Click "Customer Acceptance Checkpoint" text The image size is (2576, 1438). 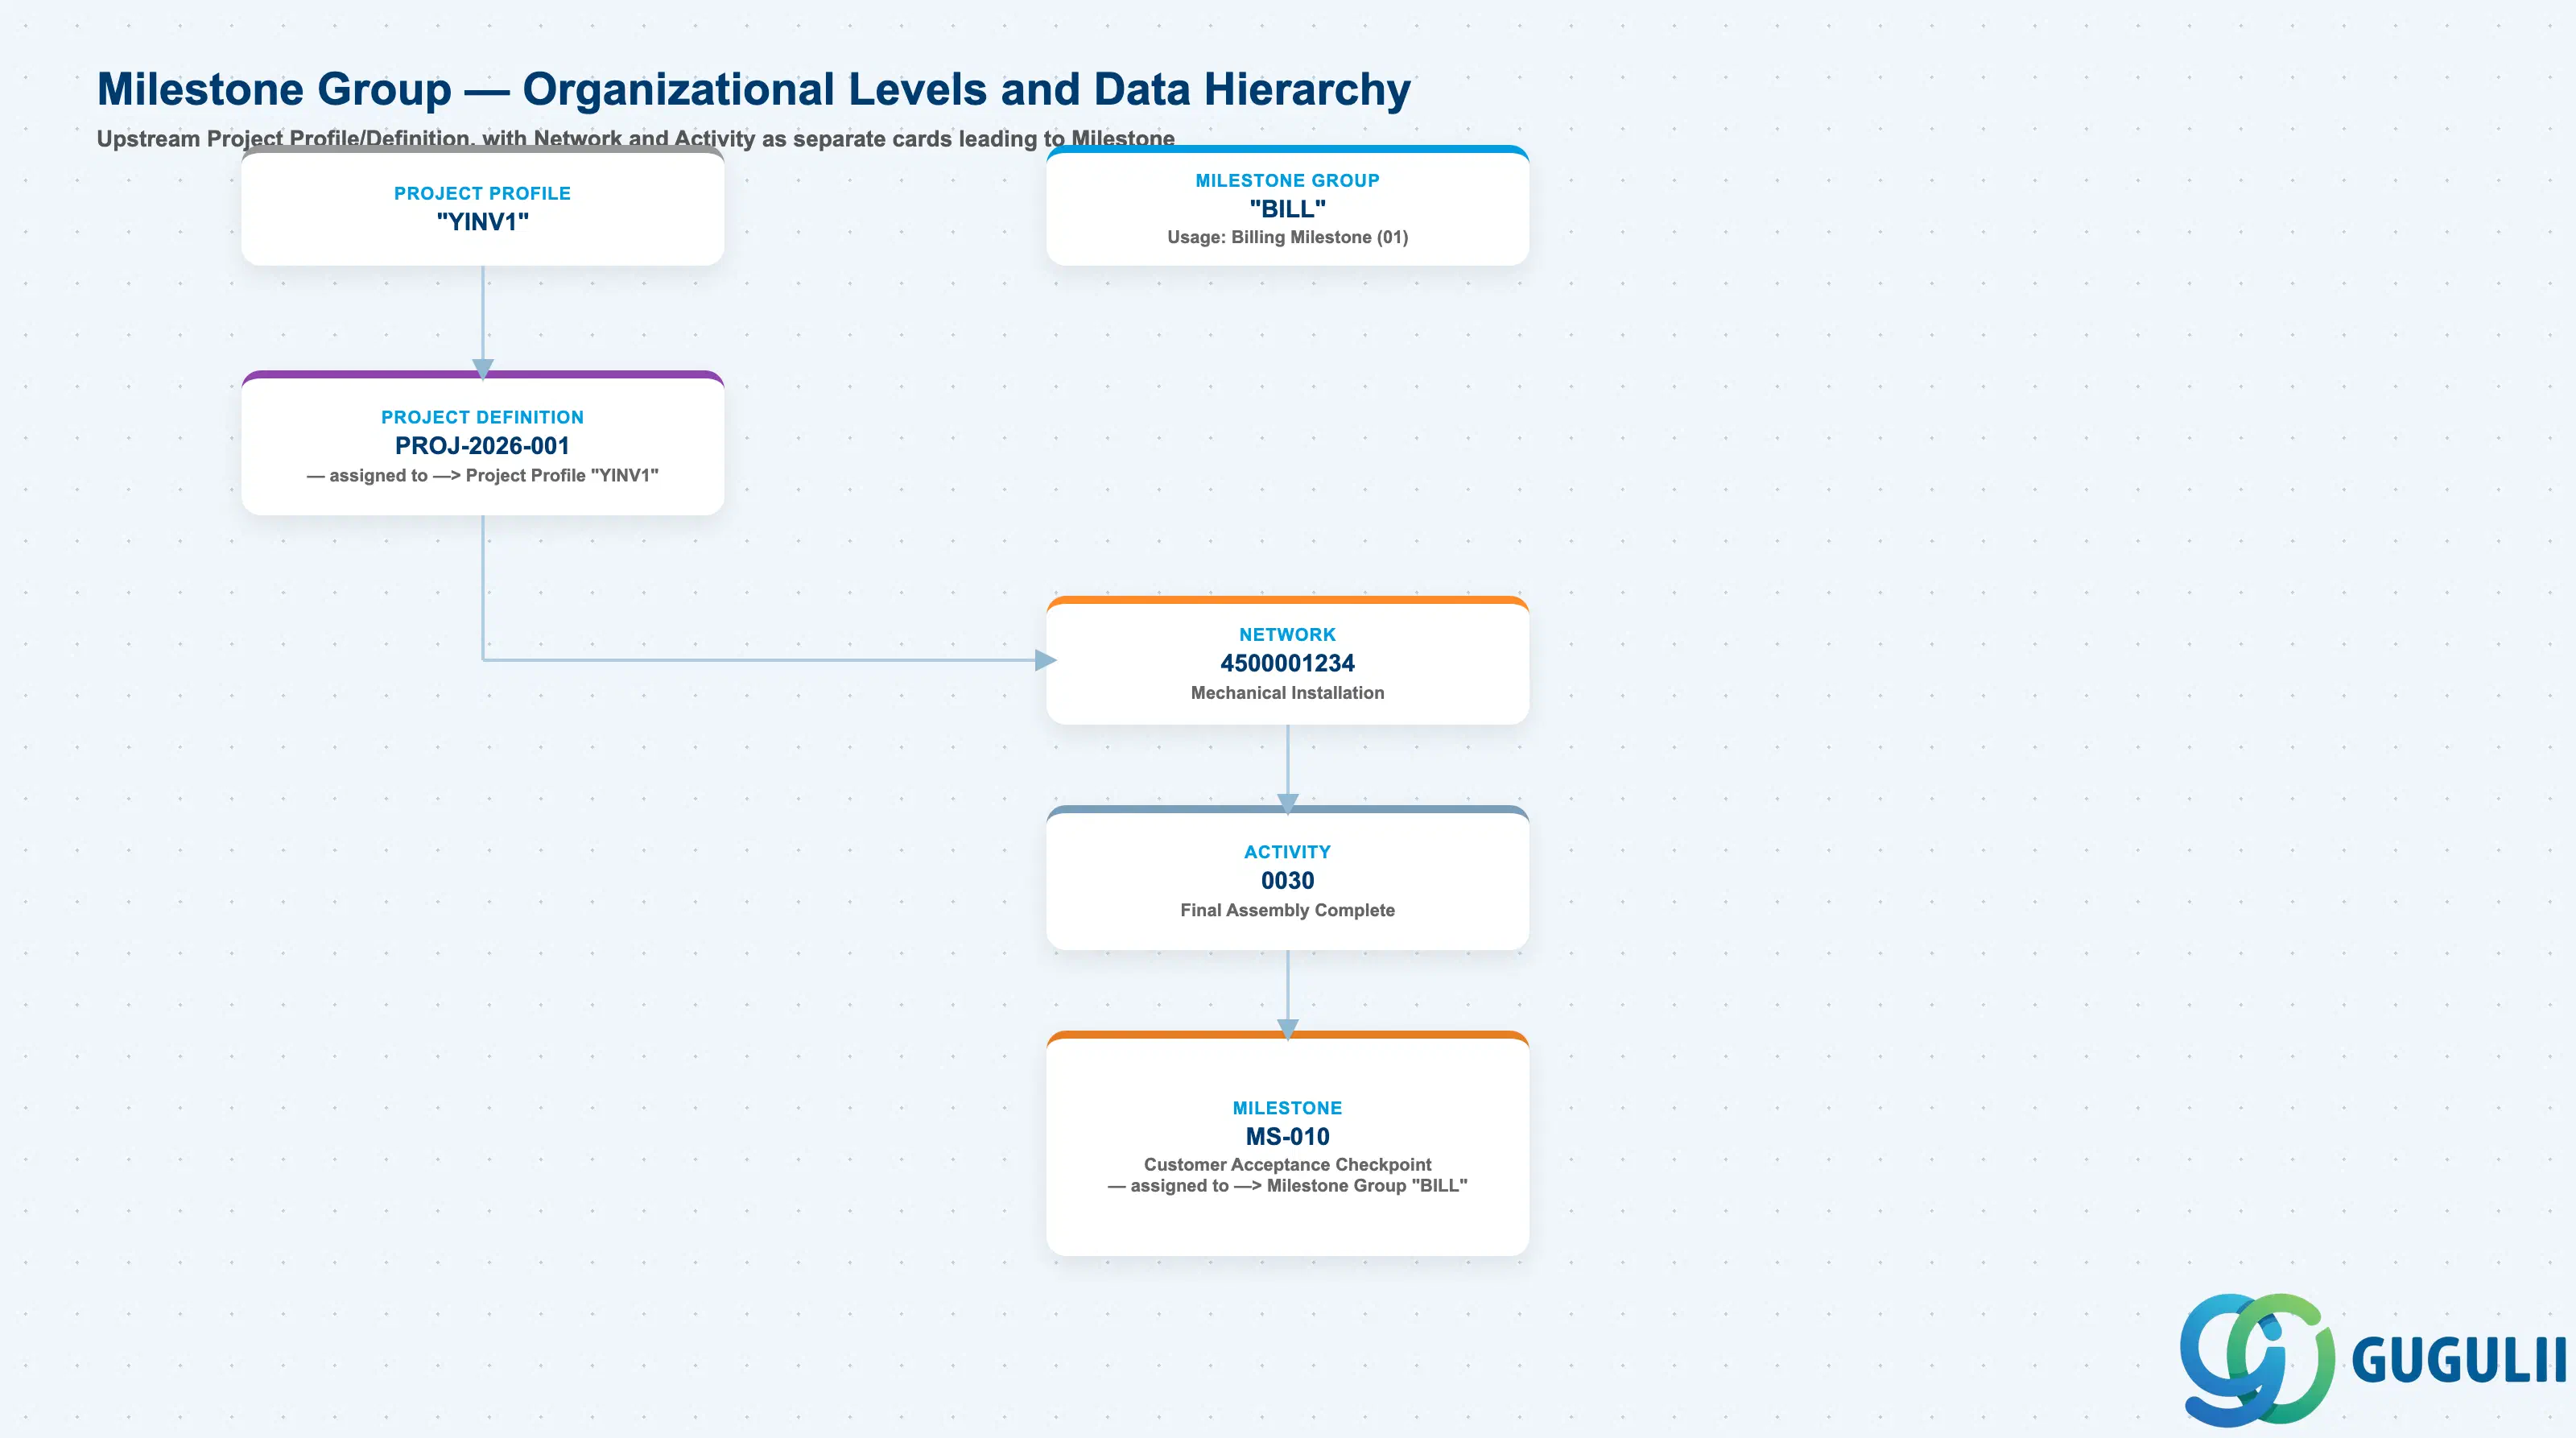(x=1287, y=1165)
